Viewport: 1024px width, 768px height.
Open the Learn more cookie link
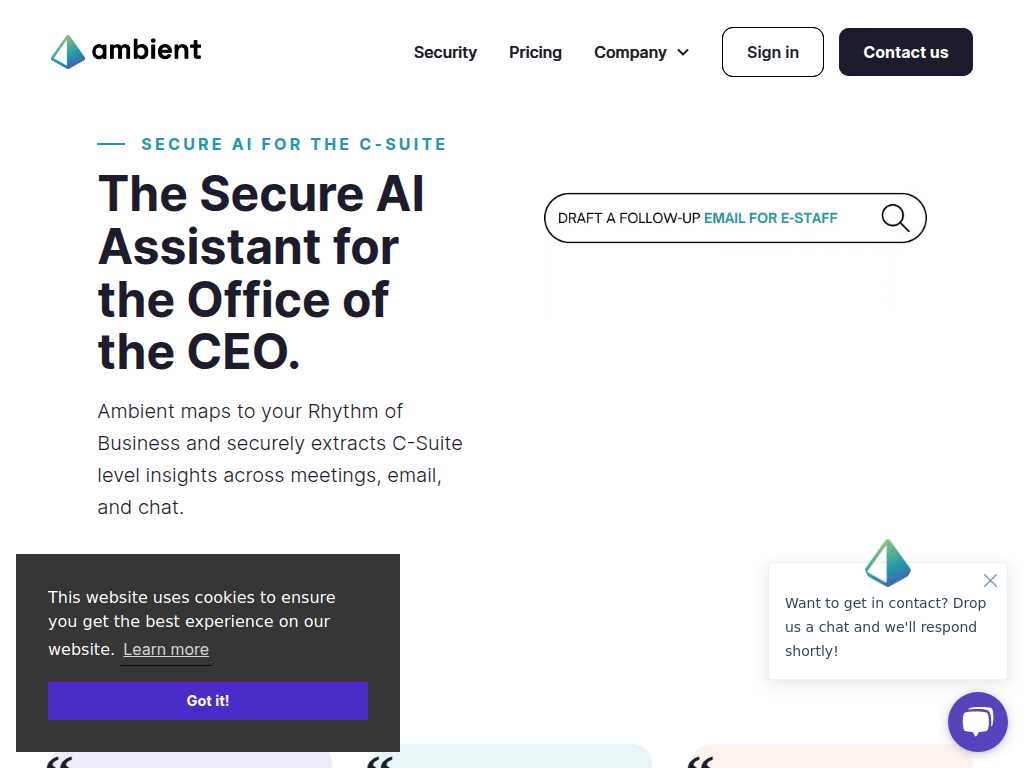166,649
